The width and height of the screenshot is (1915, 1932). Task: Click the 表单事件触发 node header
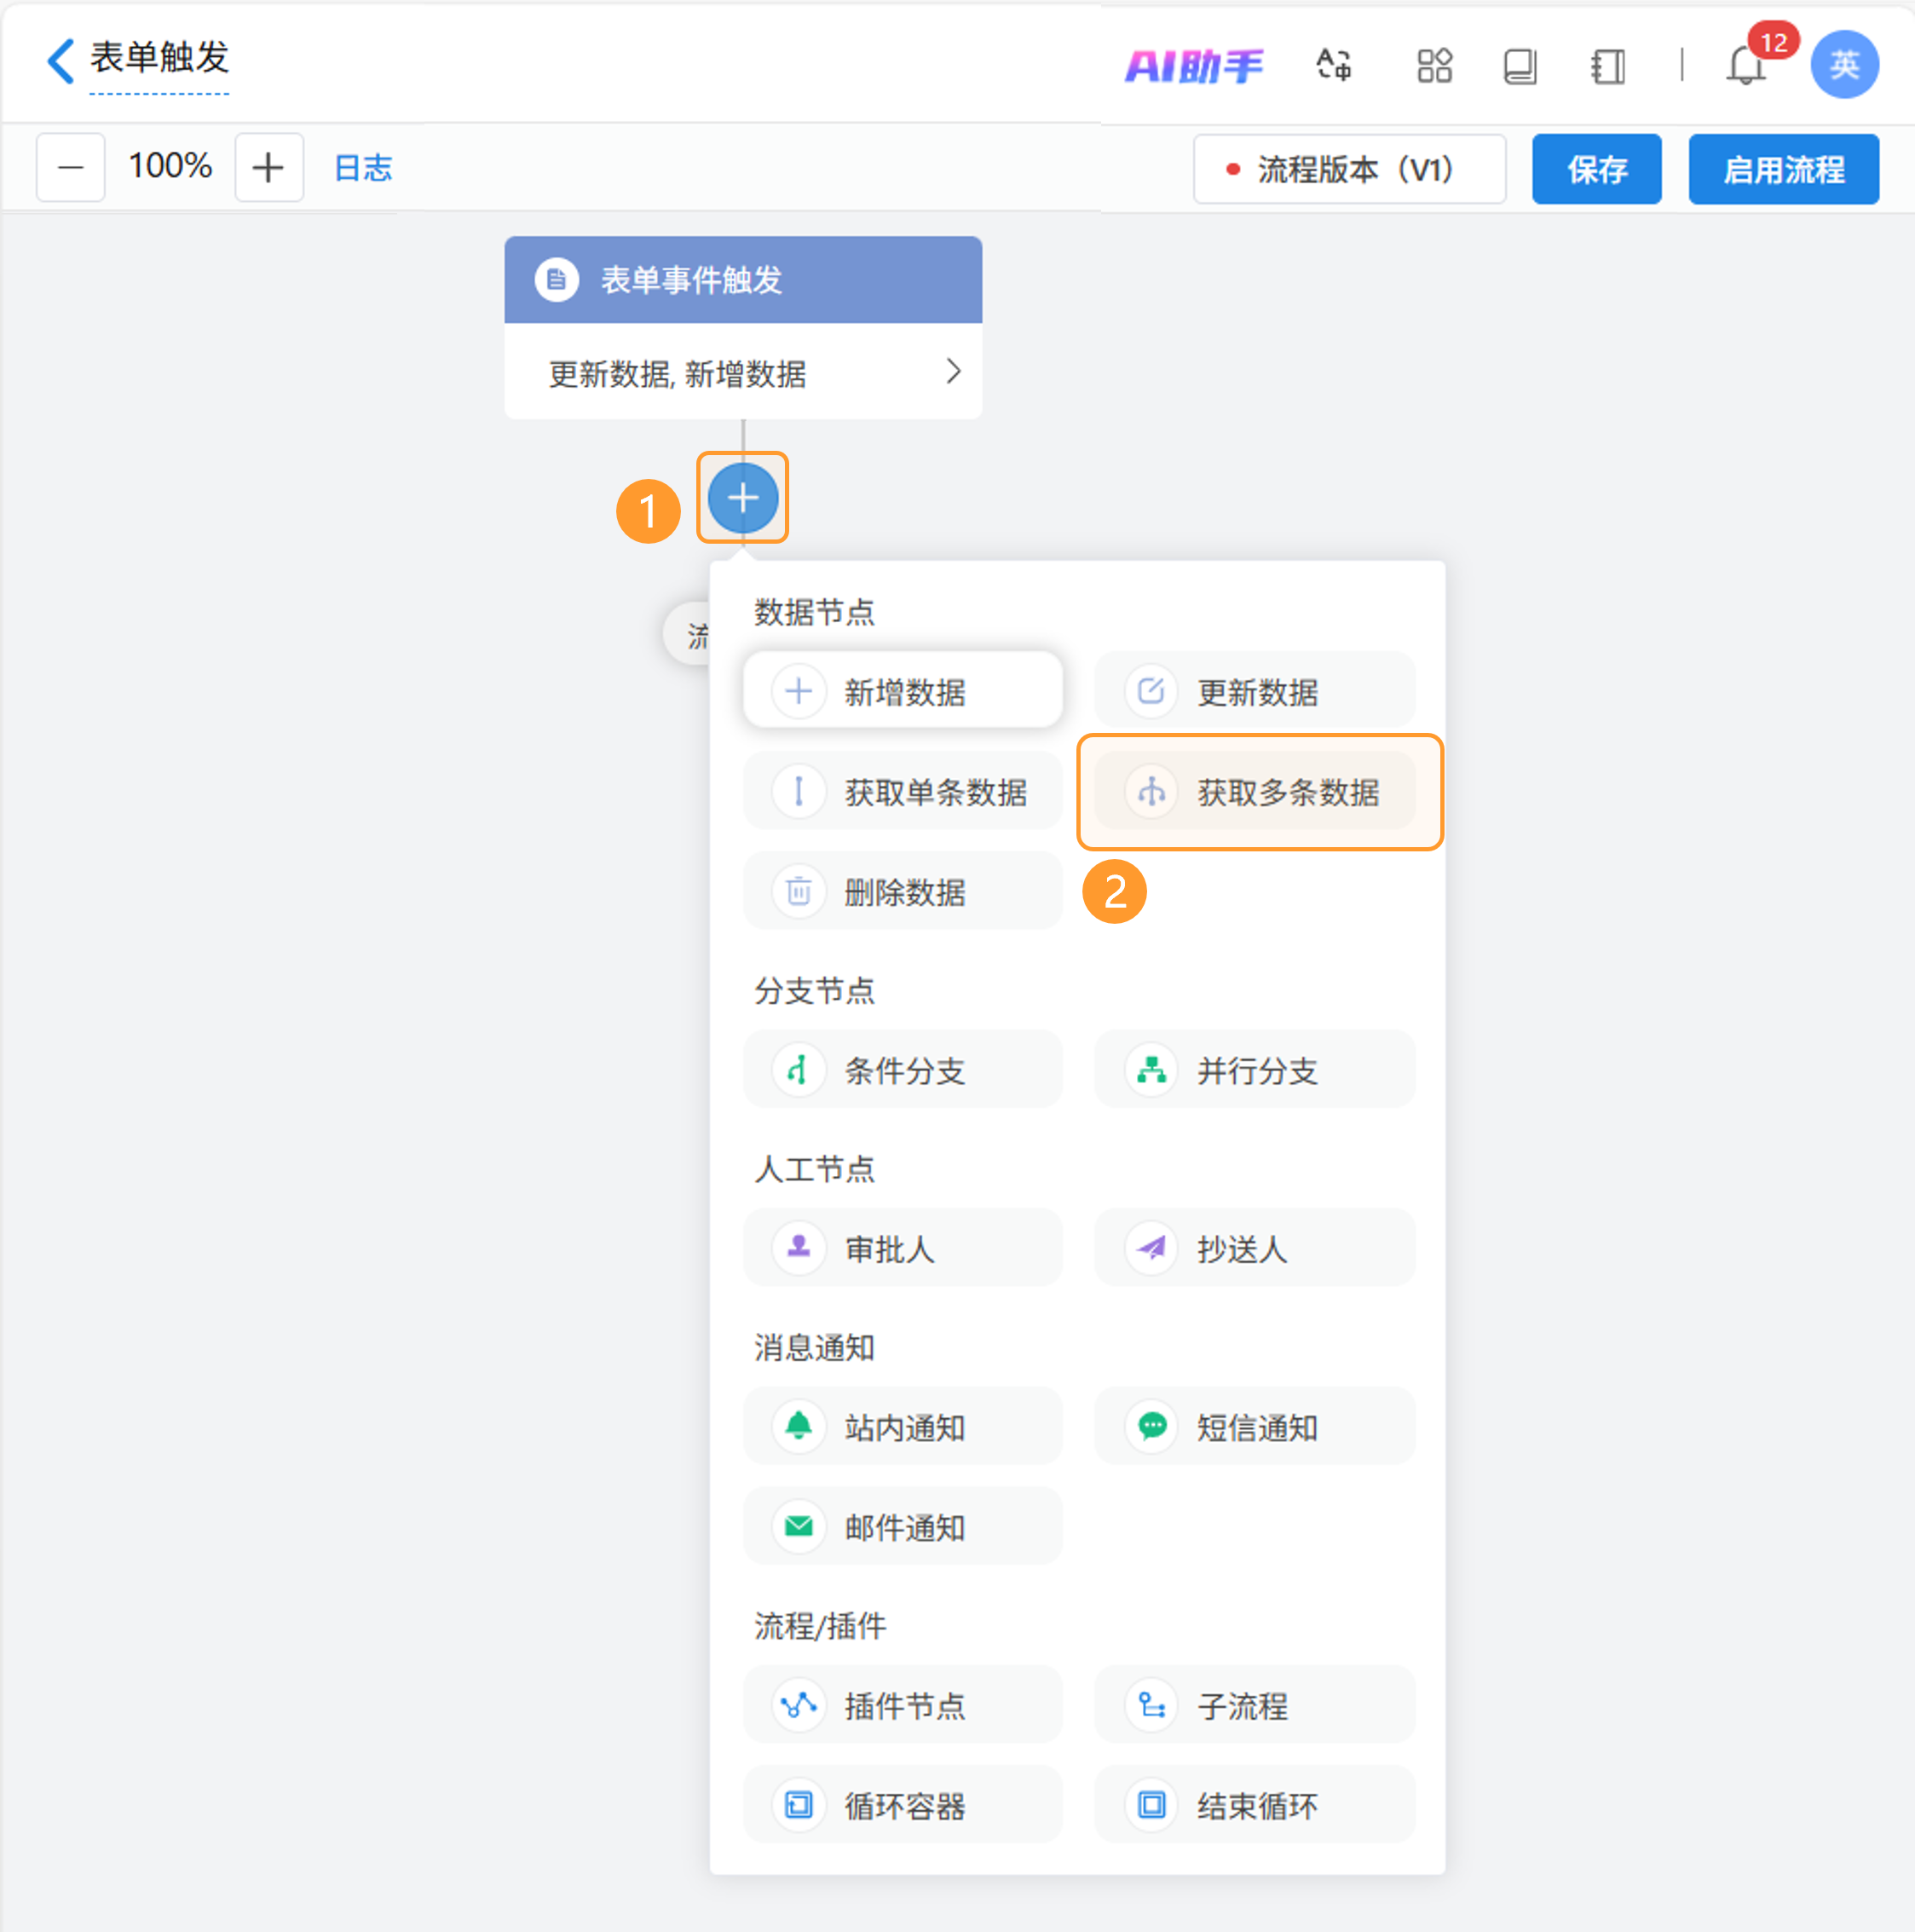click(742, 280)
